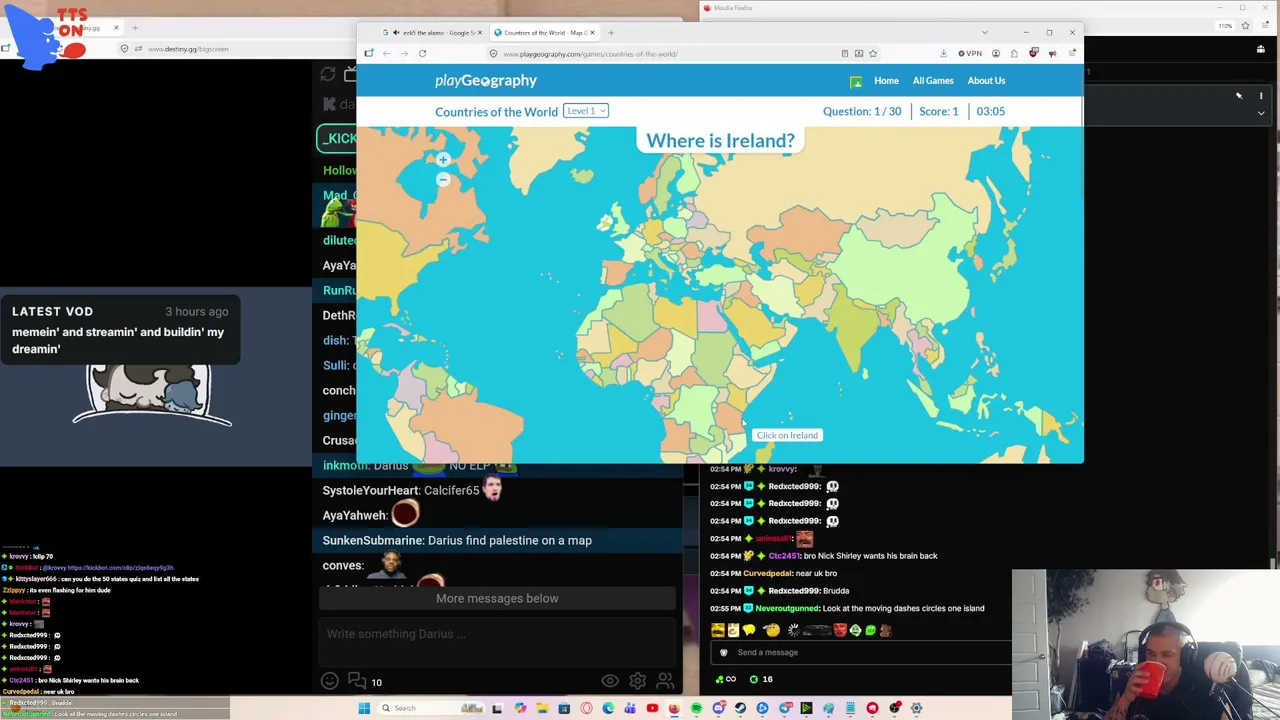The width and height of the screenshot is (1280, 720).
Task: Open File Explorer from the taskbar
Action: (x=542, y=708)
